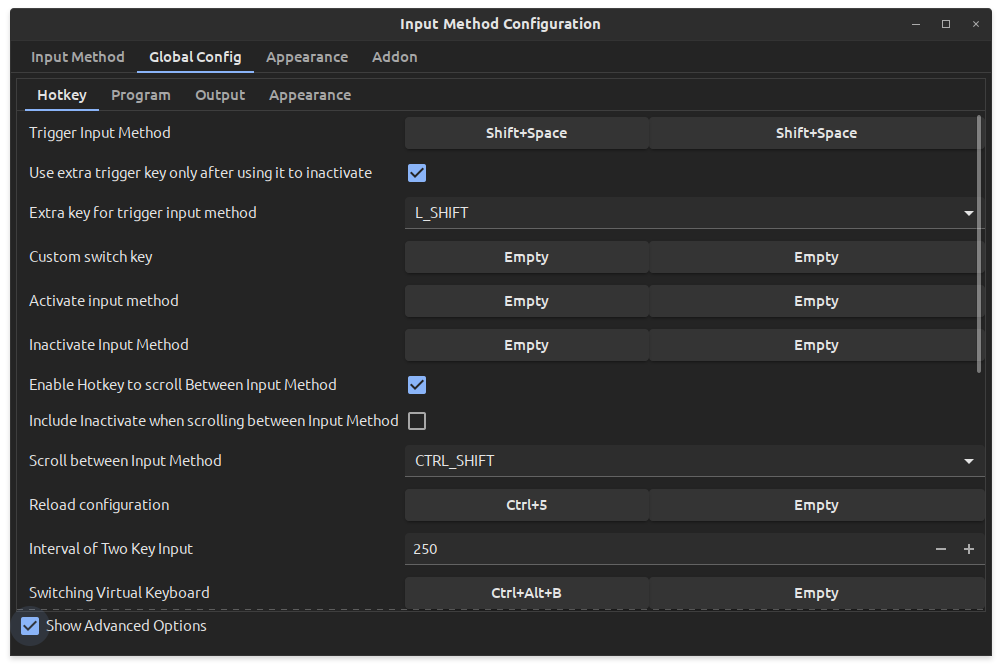Click the Empty button for Reload configuration
This screenshot has height=667, width=1002.
point(816,505)
